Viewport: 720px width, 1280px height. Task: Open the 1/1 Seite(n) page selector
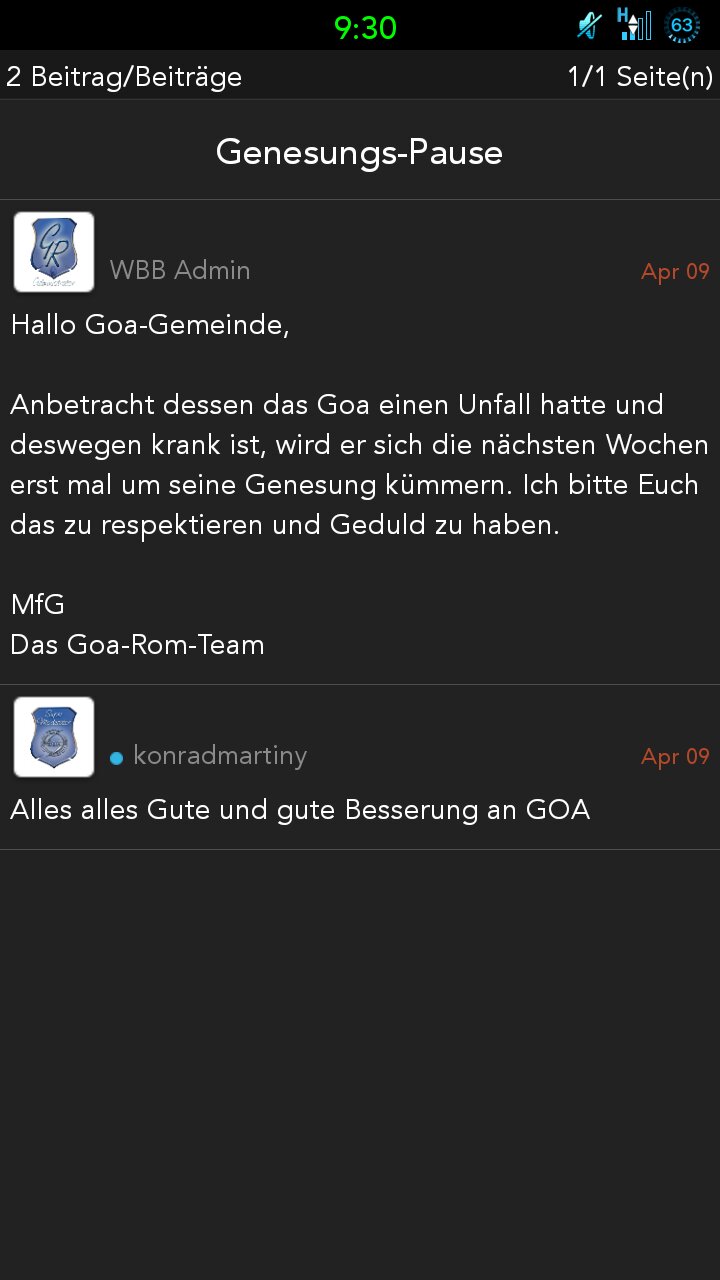pos(640,76)
